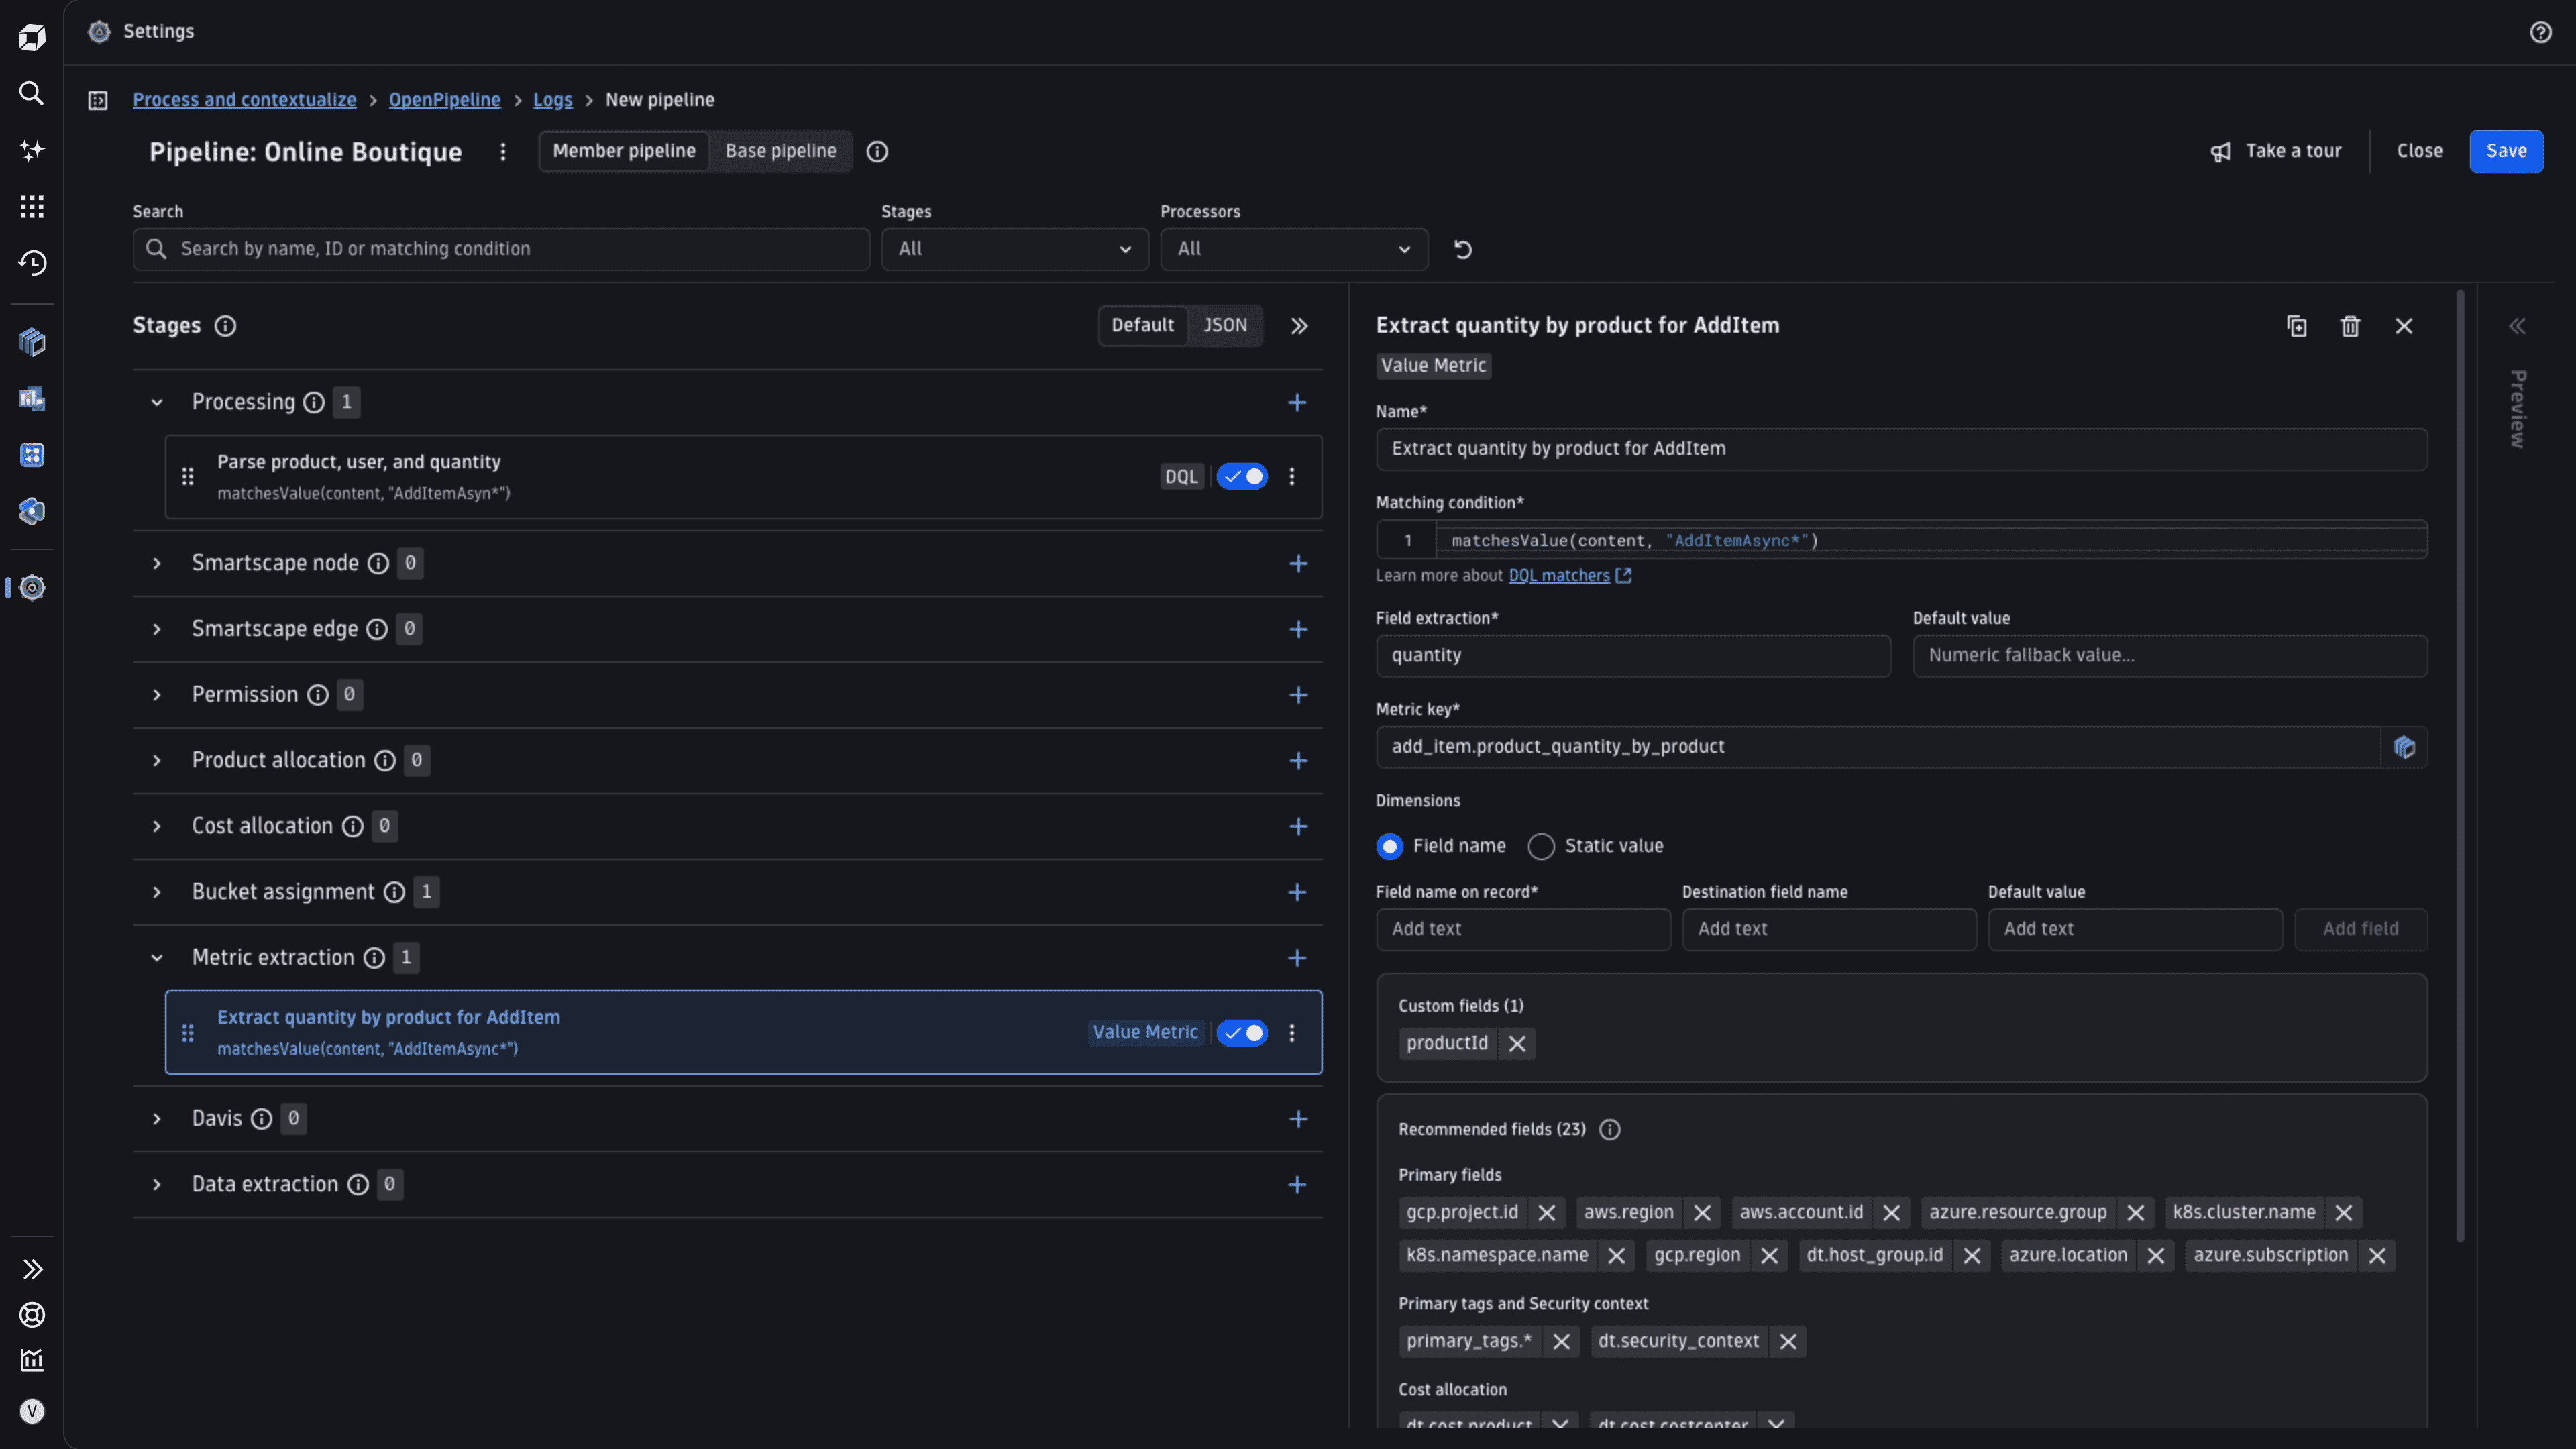Select Default stages view

[1142, 326]
